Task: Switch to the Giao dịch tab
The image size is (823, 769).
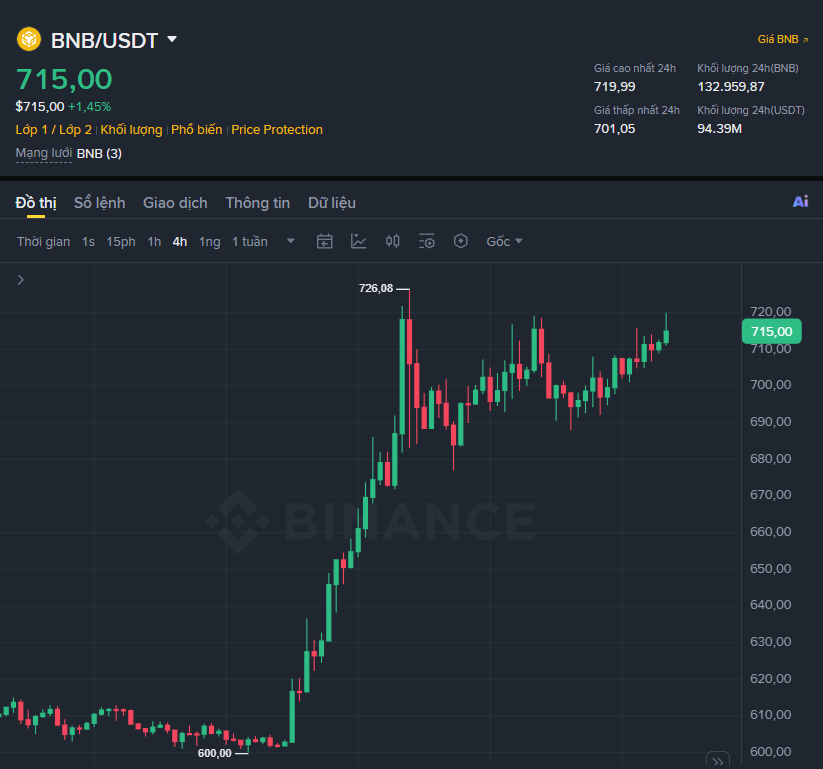Action: point(175,203)
